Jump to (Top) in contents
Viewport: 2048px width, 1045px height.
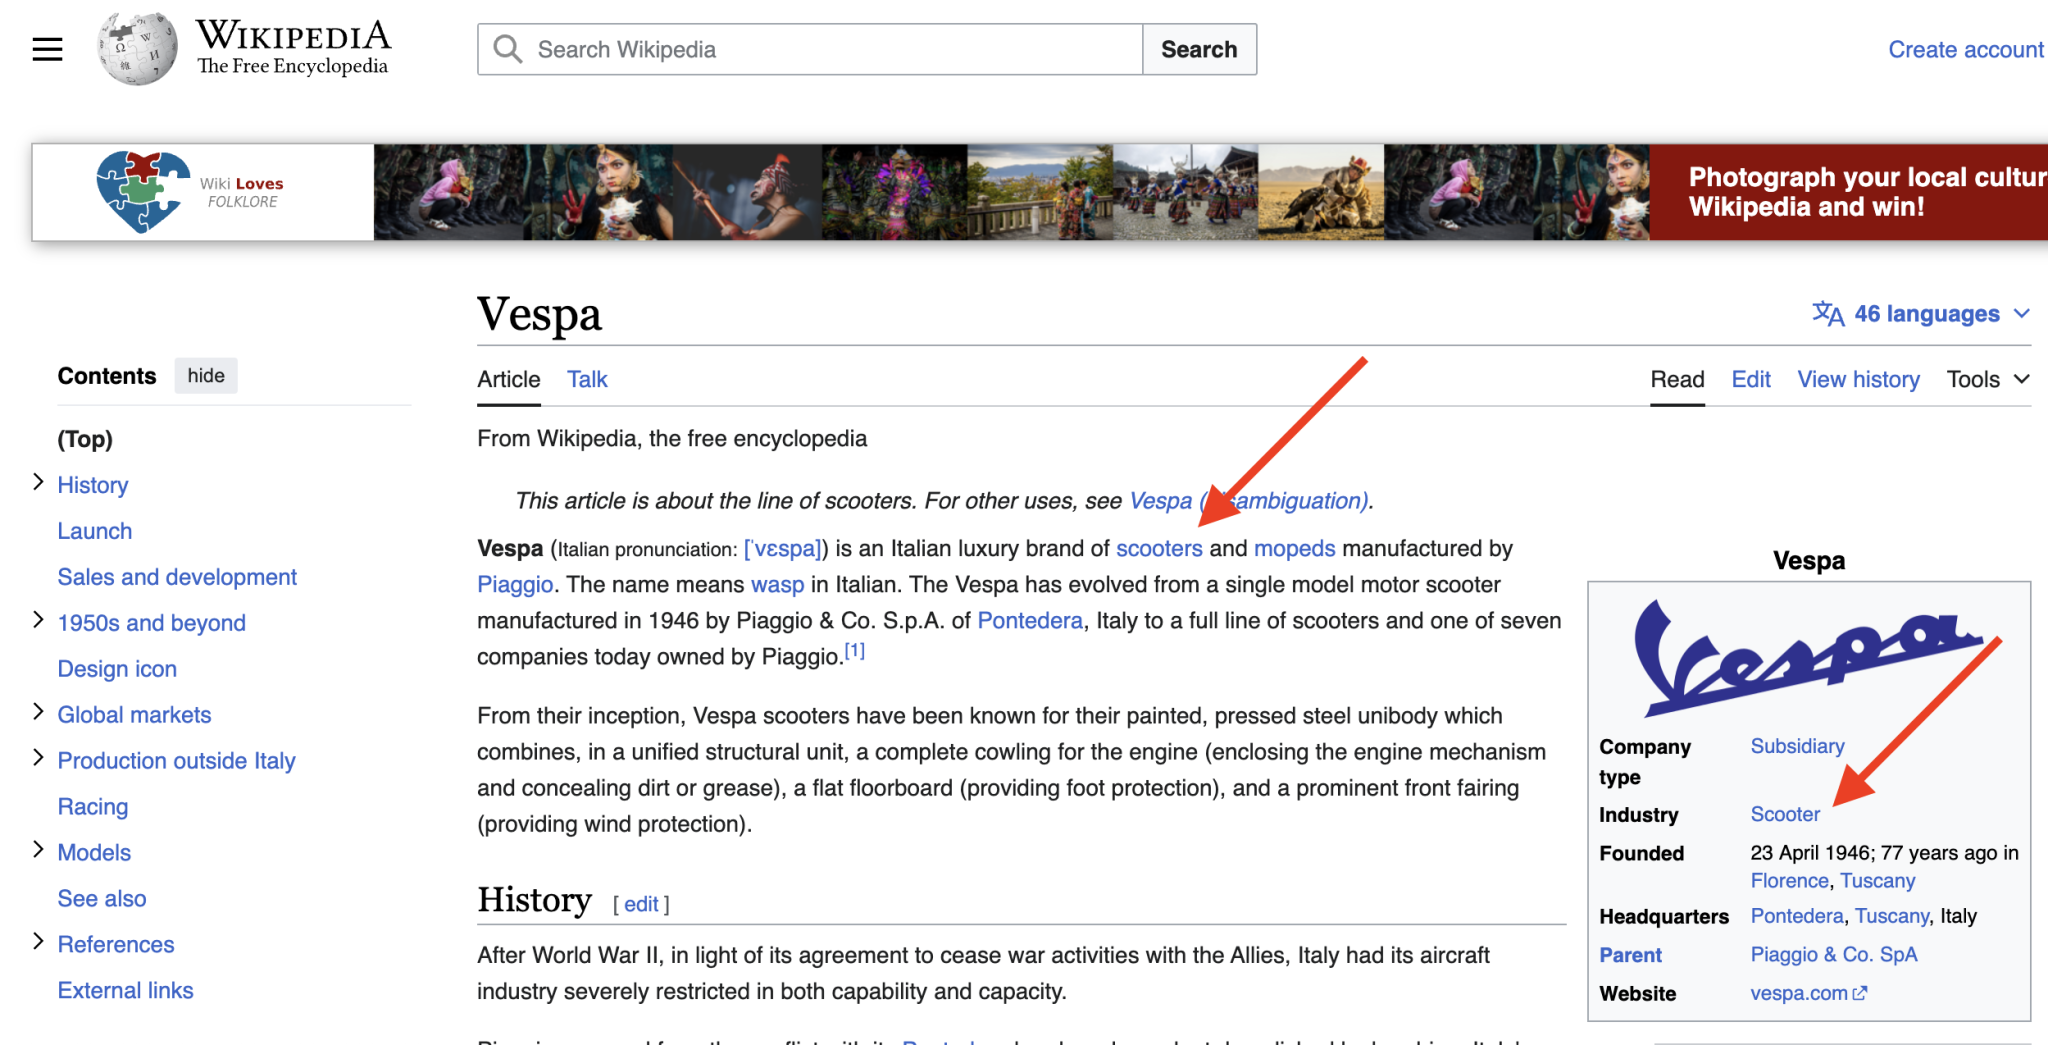tap(85, 439)
